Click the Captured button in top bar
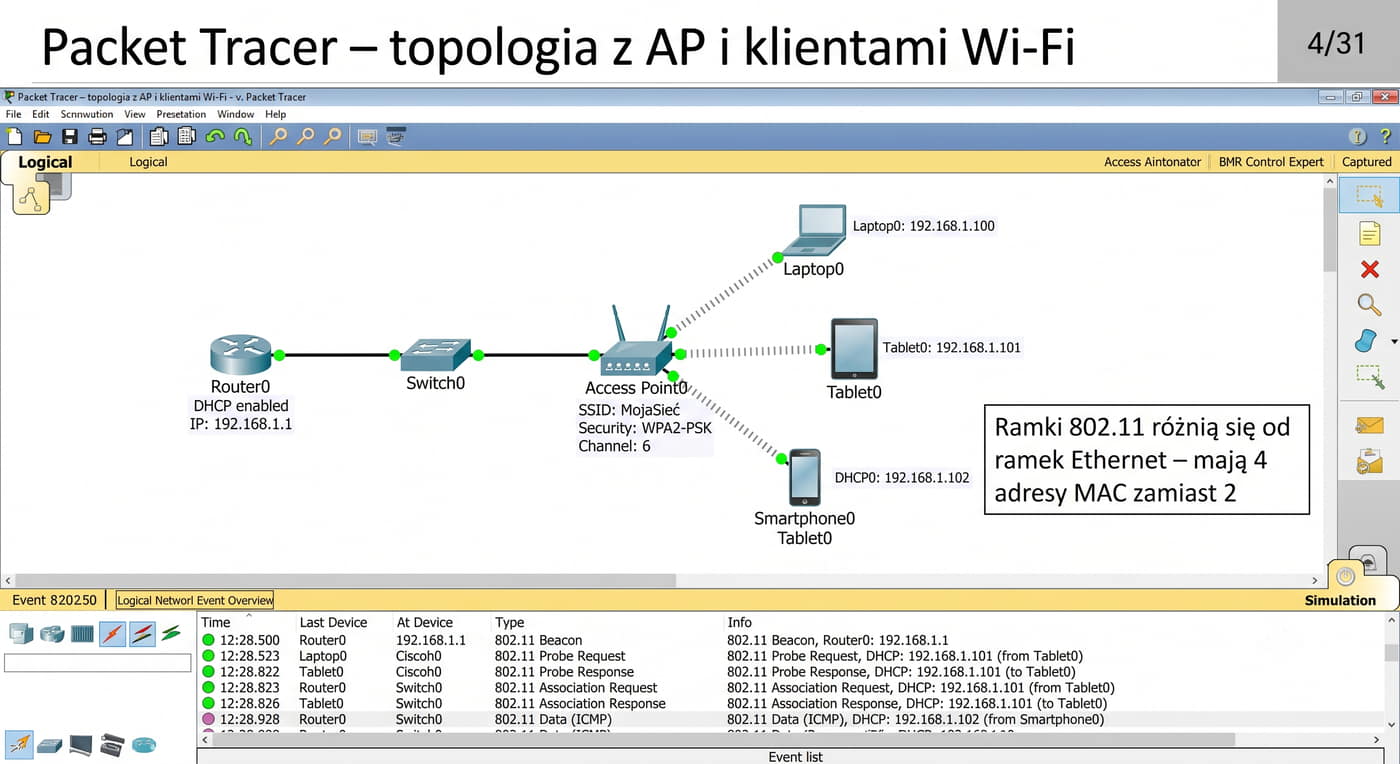Viewport: 1400px width, 764px height. pyautogui.click(x=1366, y=162)
